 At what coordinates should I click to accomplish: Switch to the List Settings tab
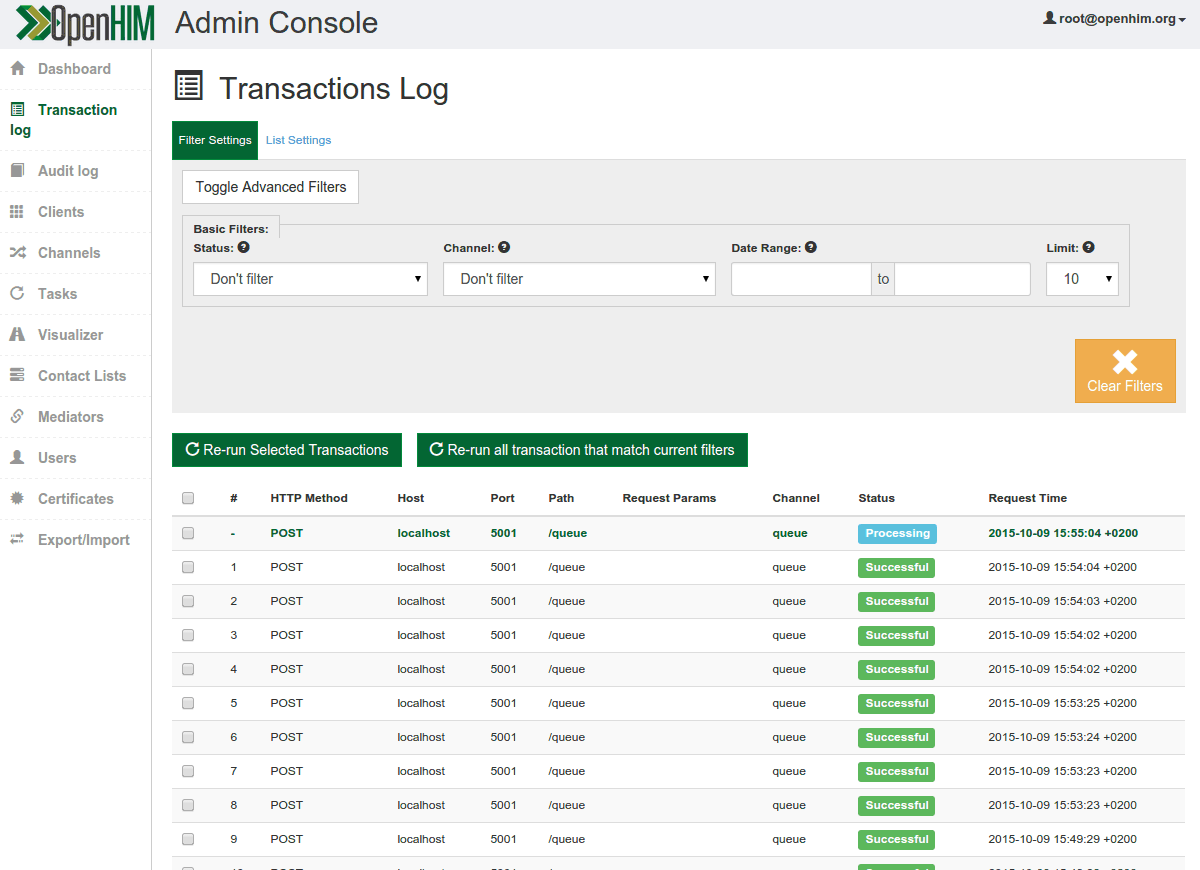pyautogui.click(x=298, y=140)
